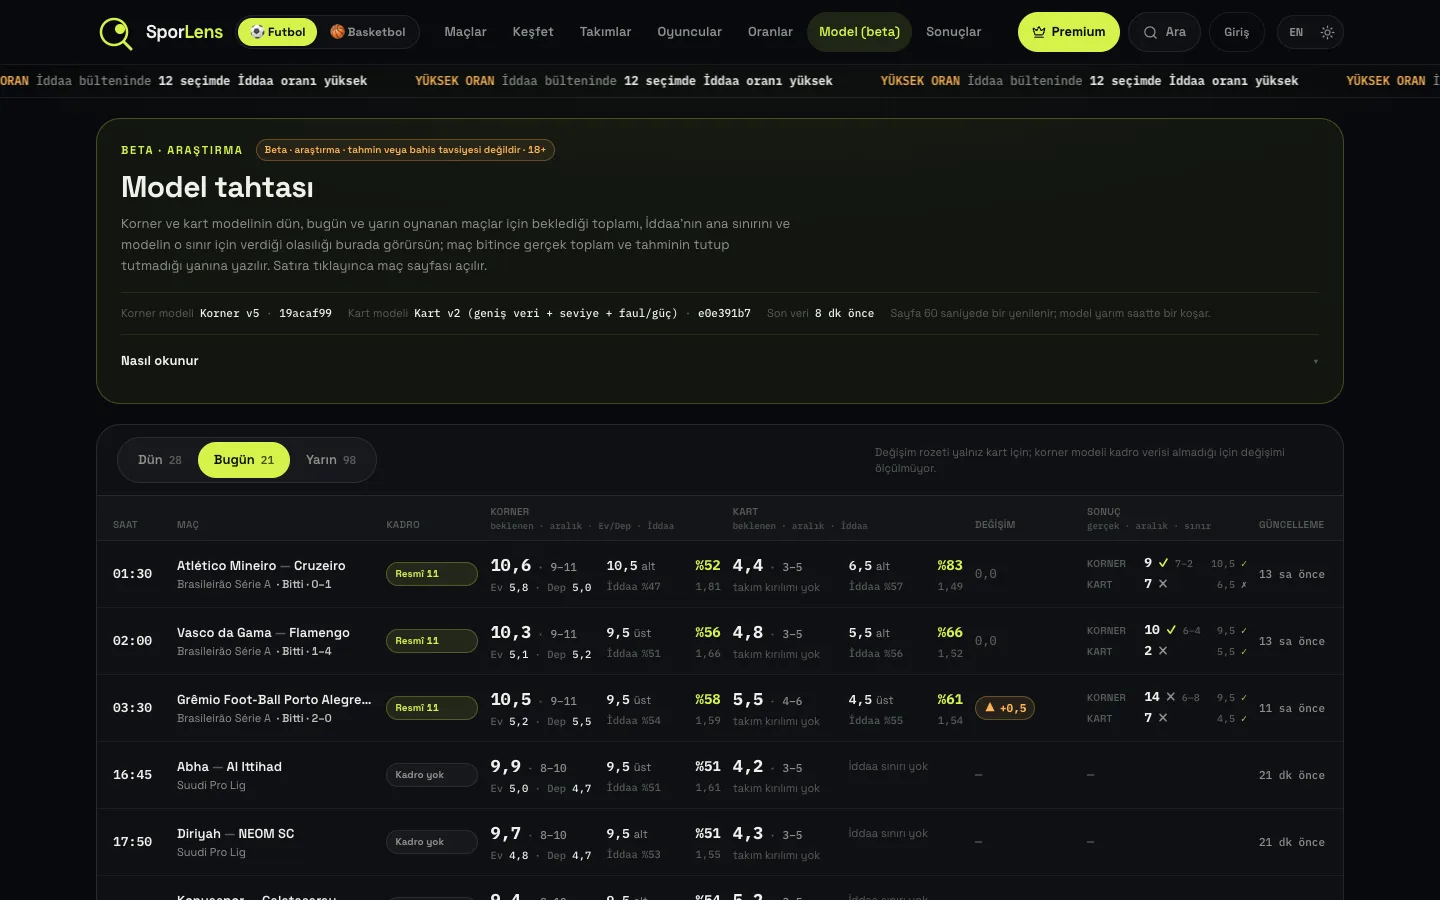Viewport: 1440px width, 900px height.
Task: Go to the Takımlar page
Action: [605, 32]
